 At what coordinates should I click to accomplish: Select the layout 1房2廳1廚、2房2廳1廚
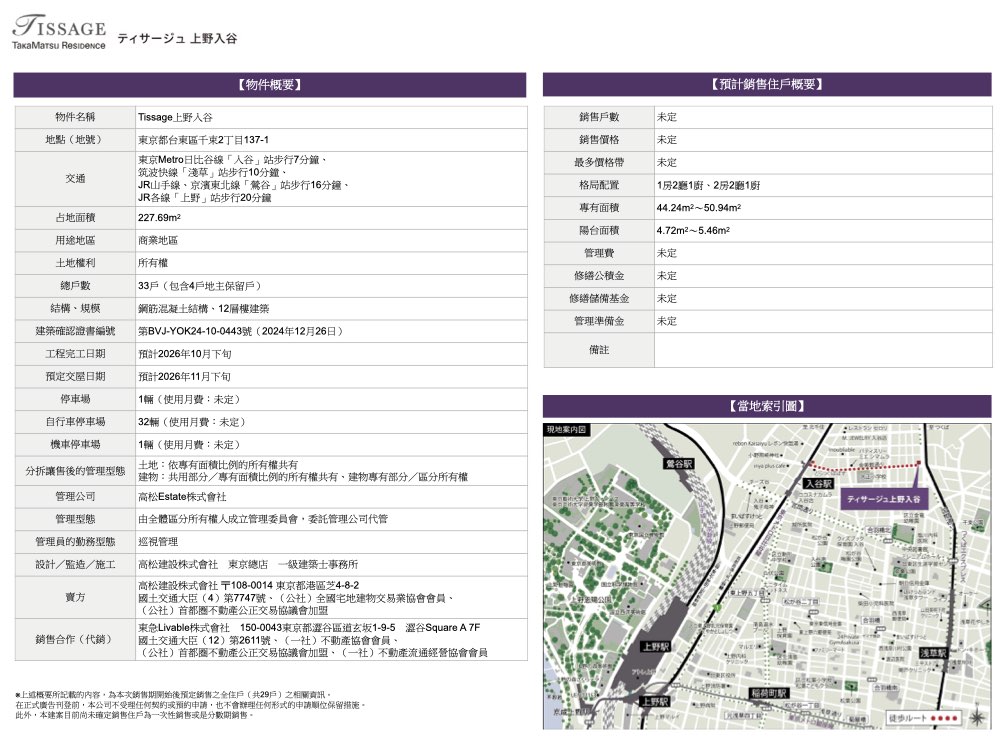coord(708,185)
